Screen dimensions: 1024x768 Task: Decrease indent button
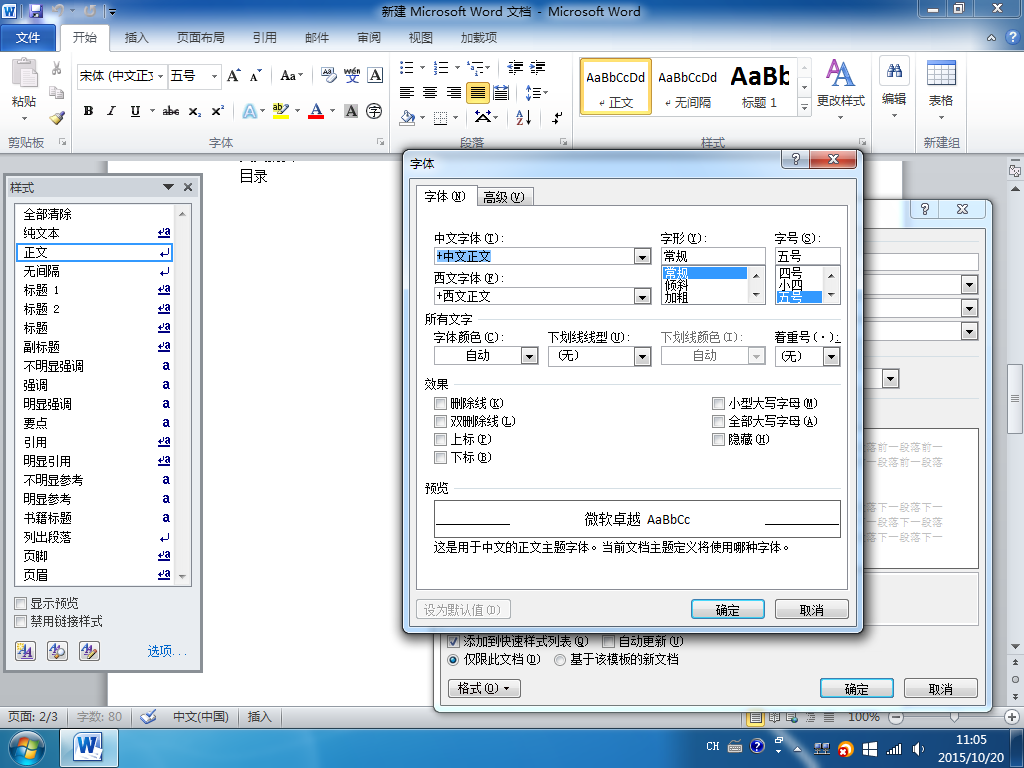515,67
